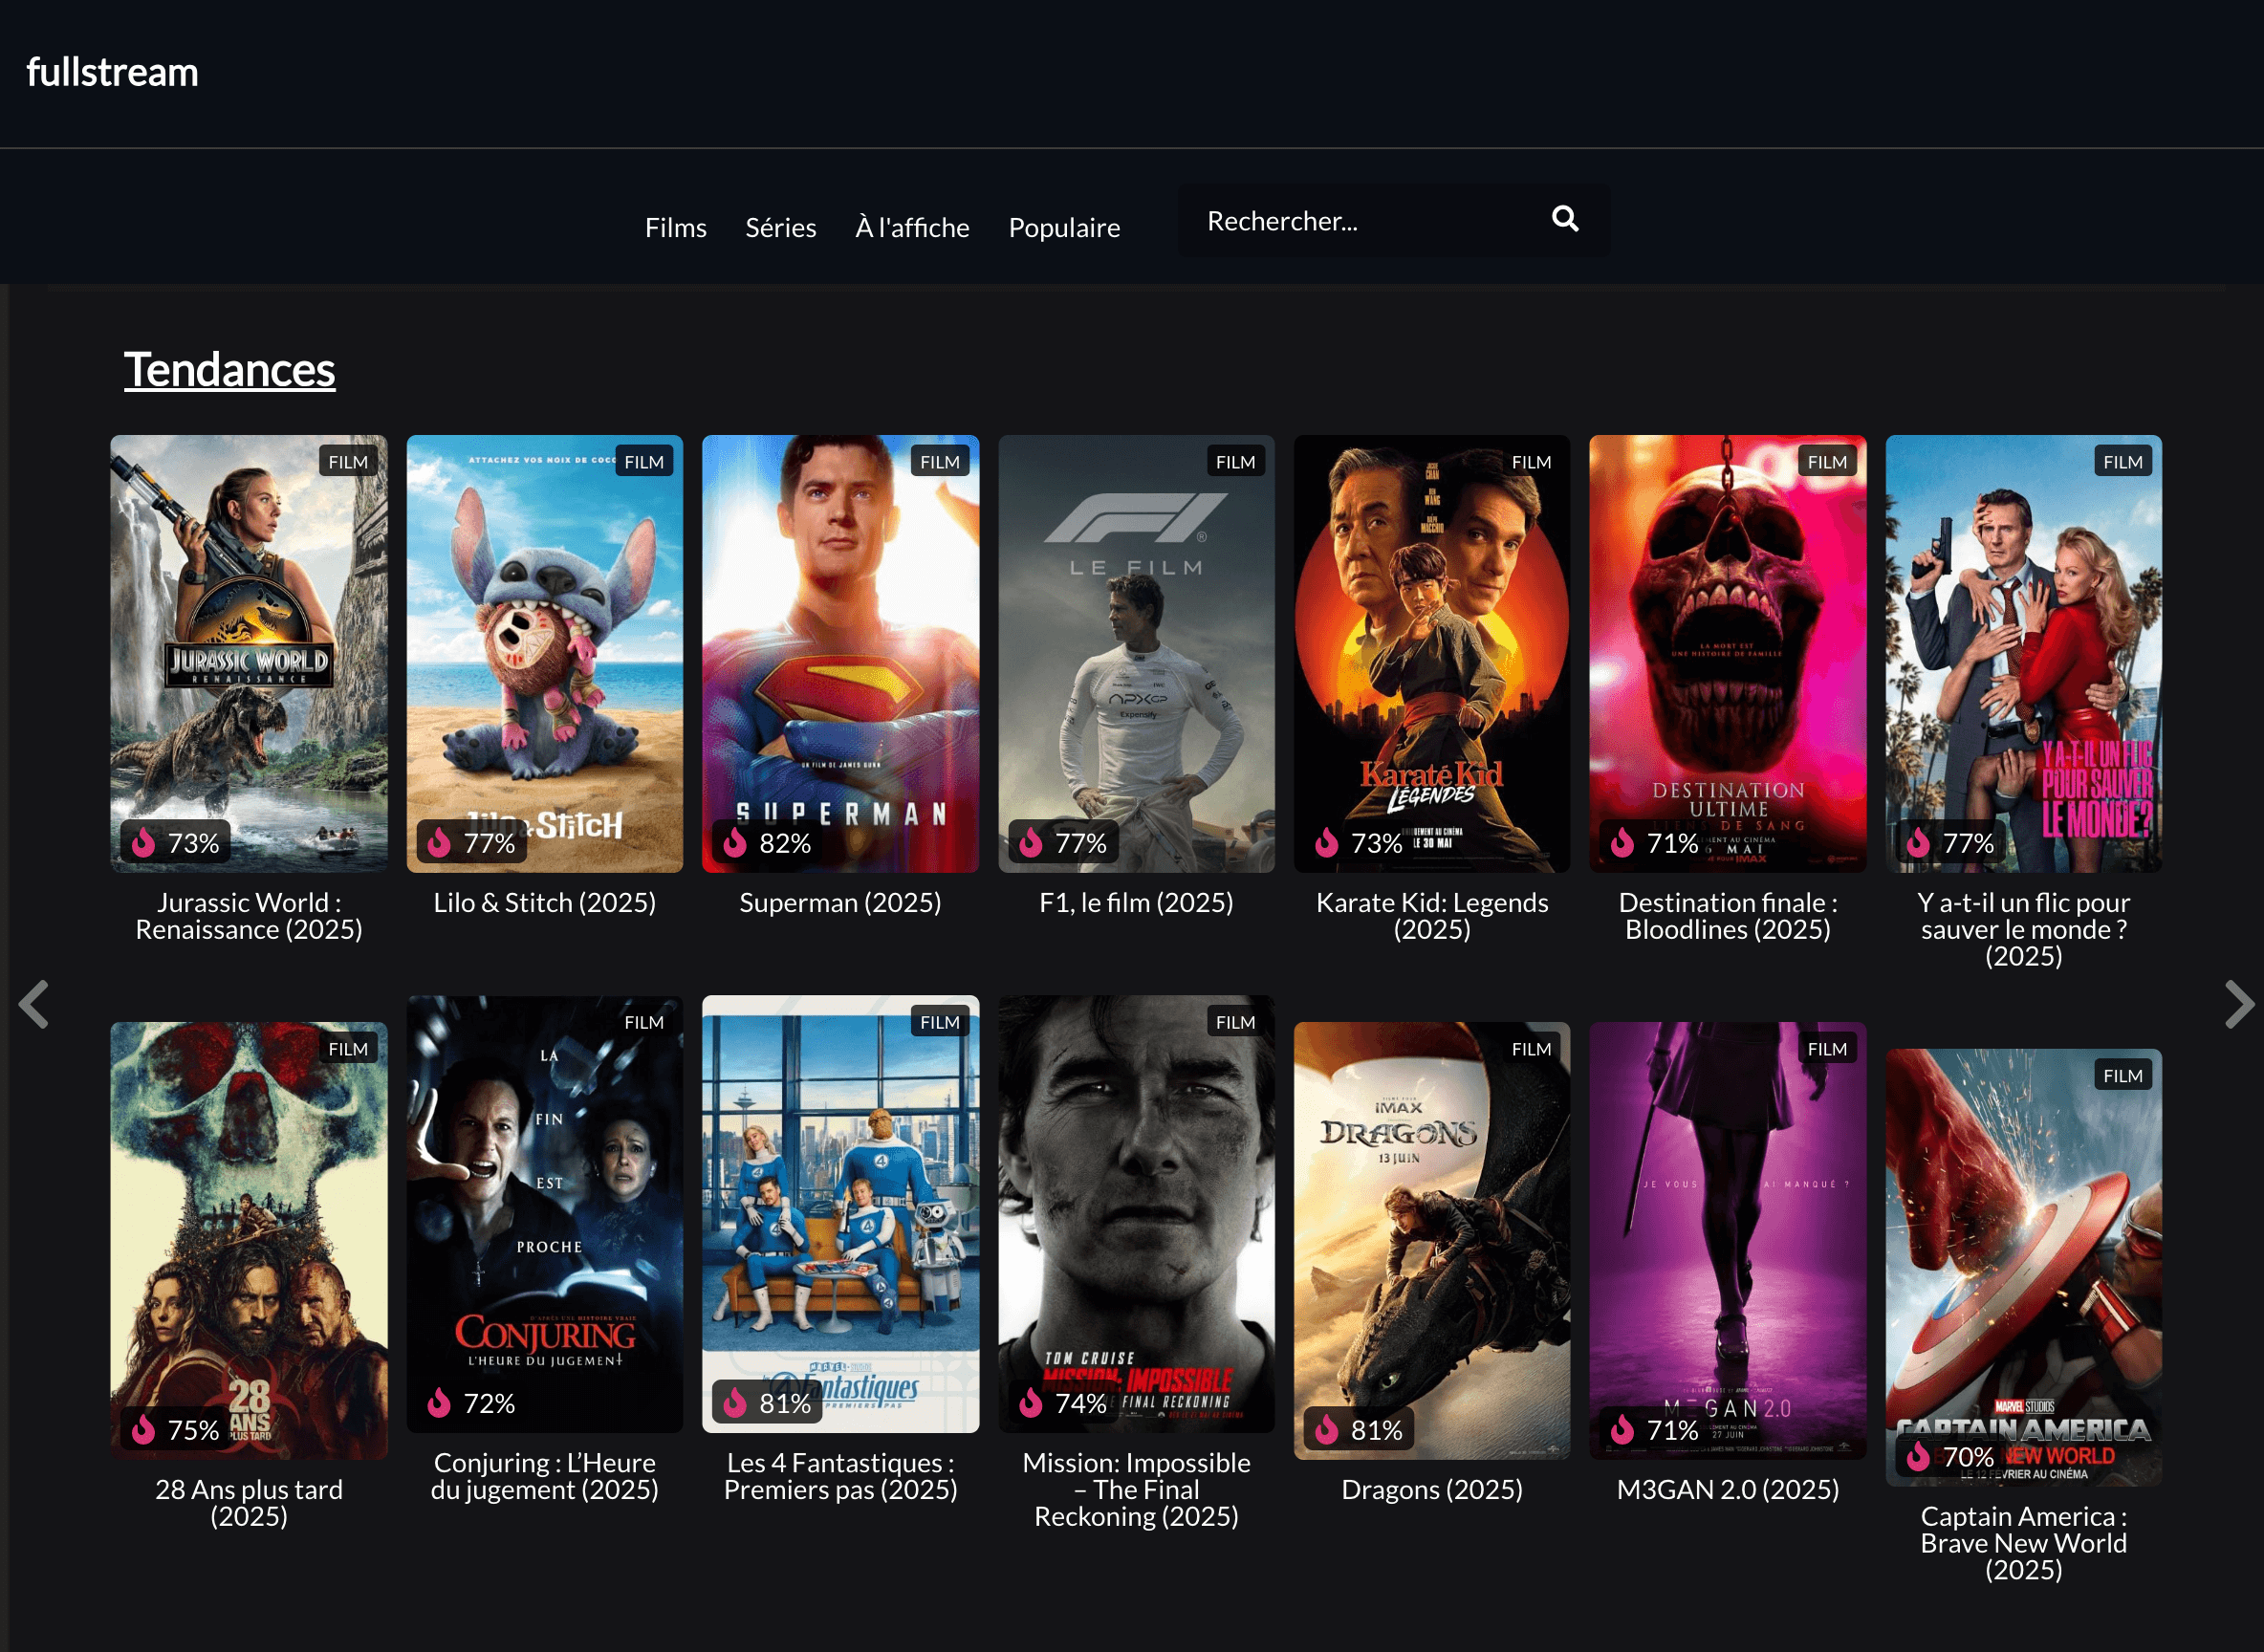The height and width of the screenshot is (1652, 2264).
Task: Open Destination finale : Bloodlines title link
Action: [x=1727, y=915]
